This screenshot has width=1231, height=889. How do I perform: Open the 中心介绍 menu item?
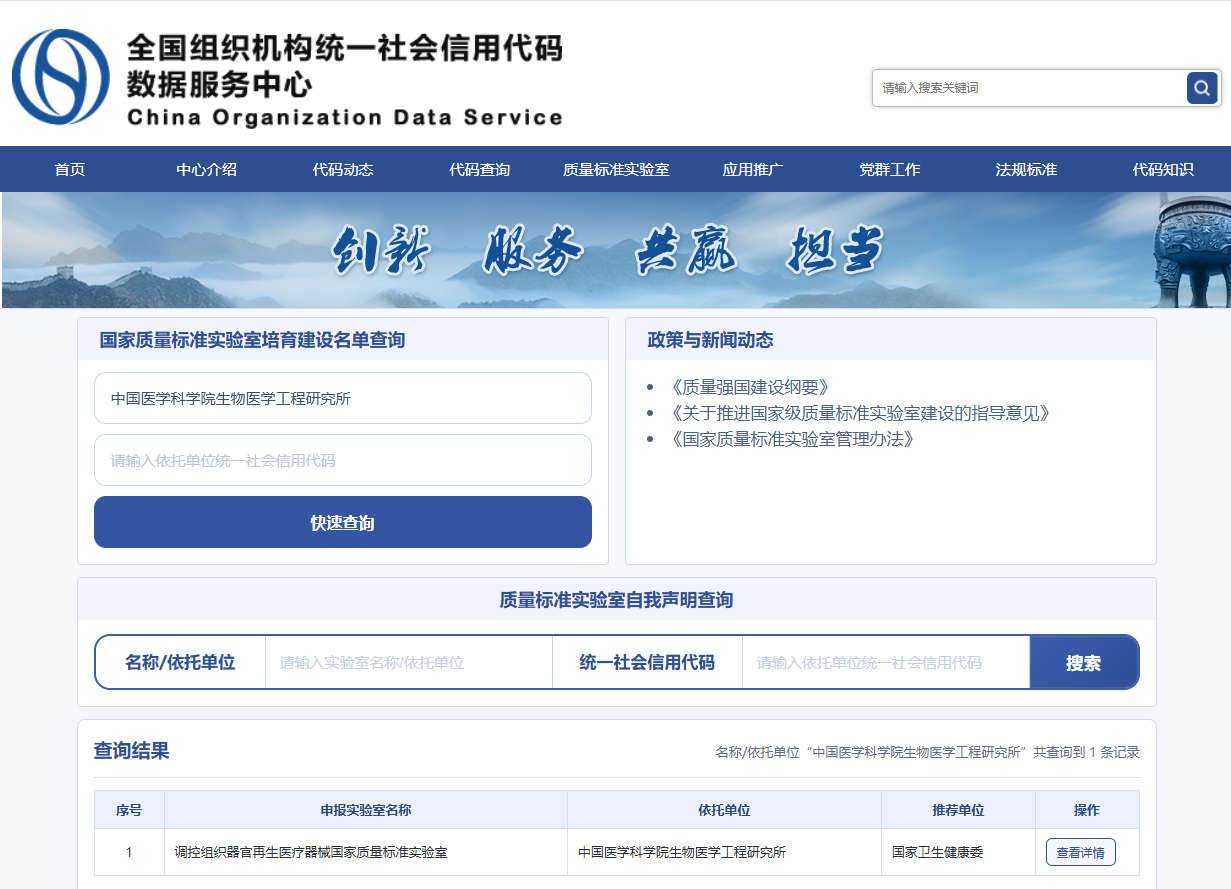point(206,169)
